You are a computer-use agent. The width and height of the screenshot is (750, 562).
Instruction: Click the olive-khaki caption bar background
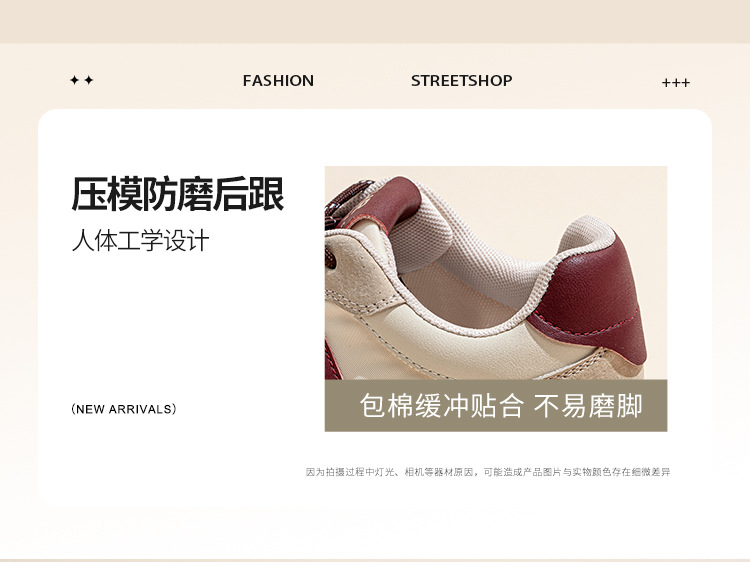tap(496, 406)
